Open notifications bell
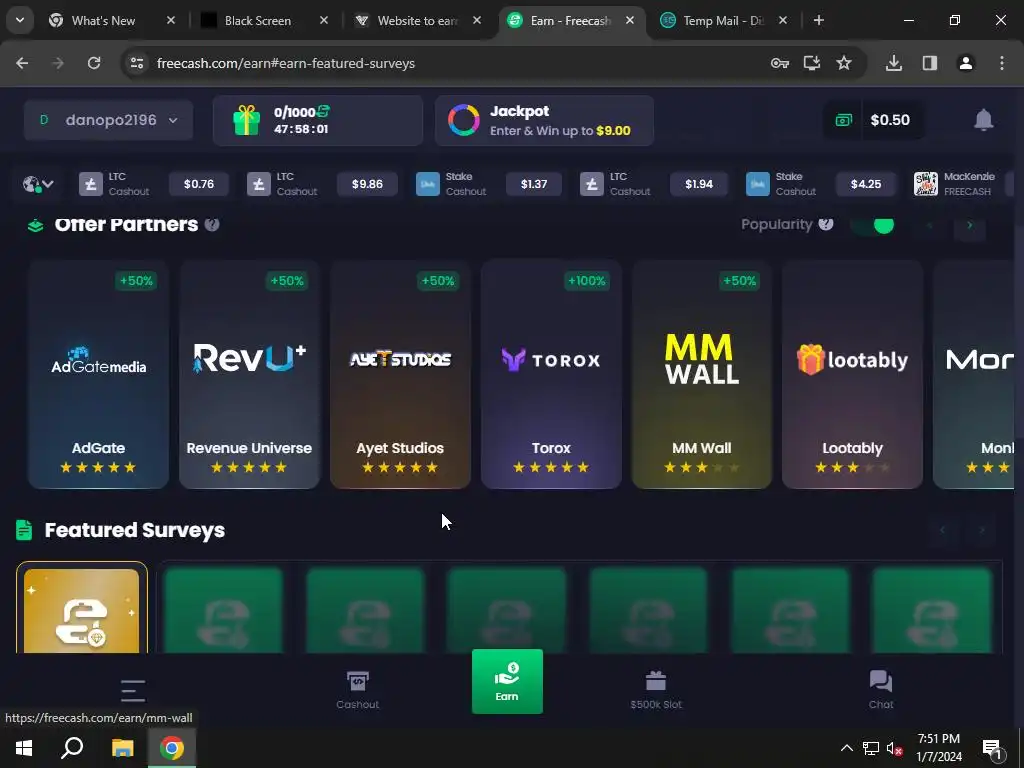The height and width of the screenshot is (768, 1024). click(x=984, y=120)
